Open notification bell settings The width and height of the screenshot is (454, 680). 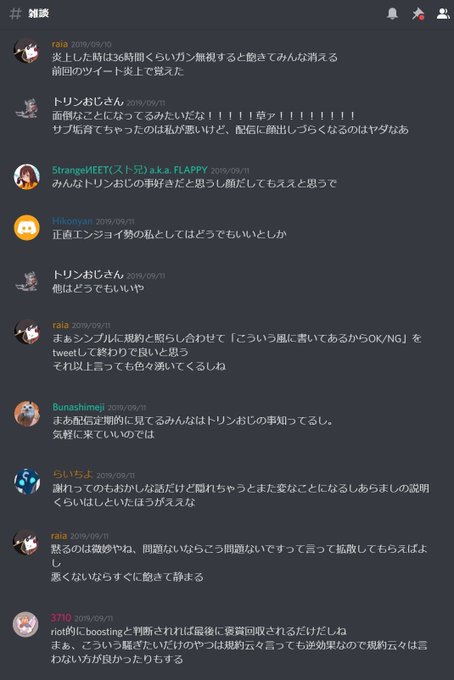pyautogui.click(x=392, y=13)
